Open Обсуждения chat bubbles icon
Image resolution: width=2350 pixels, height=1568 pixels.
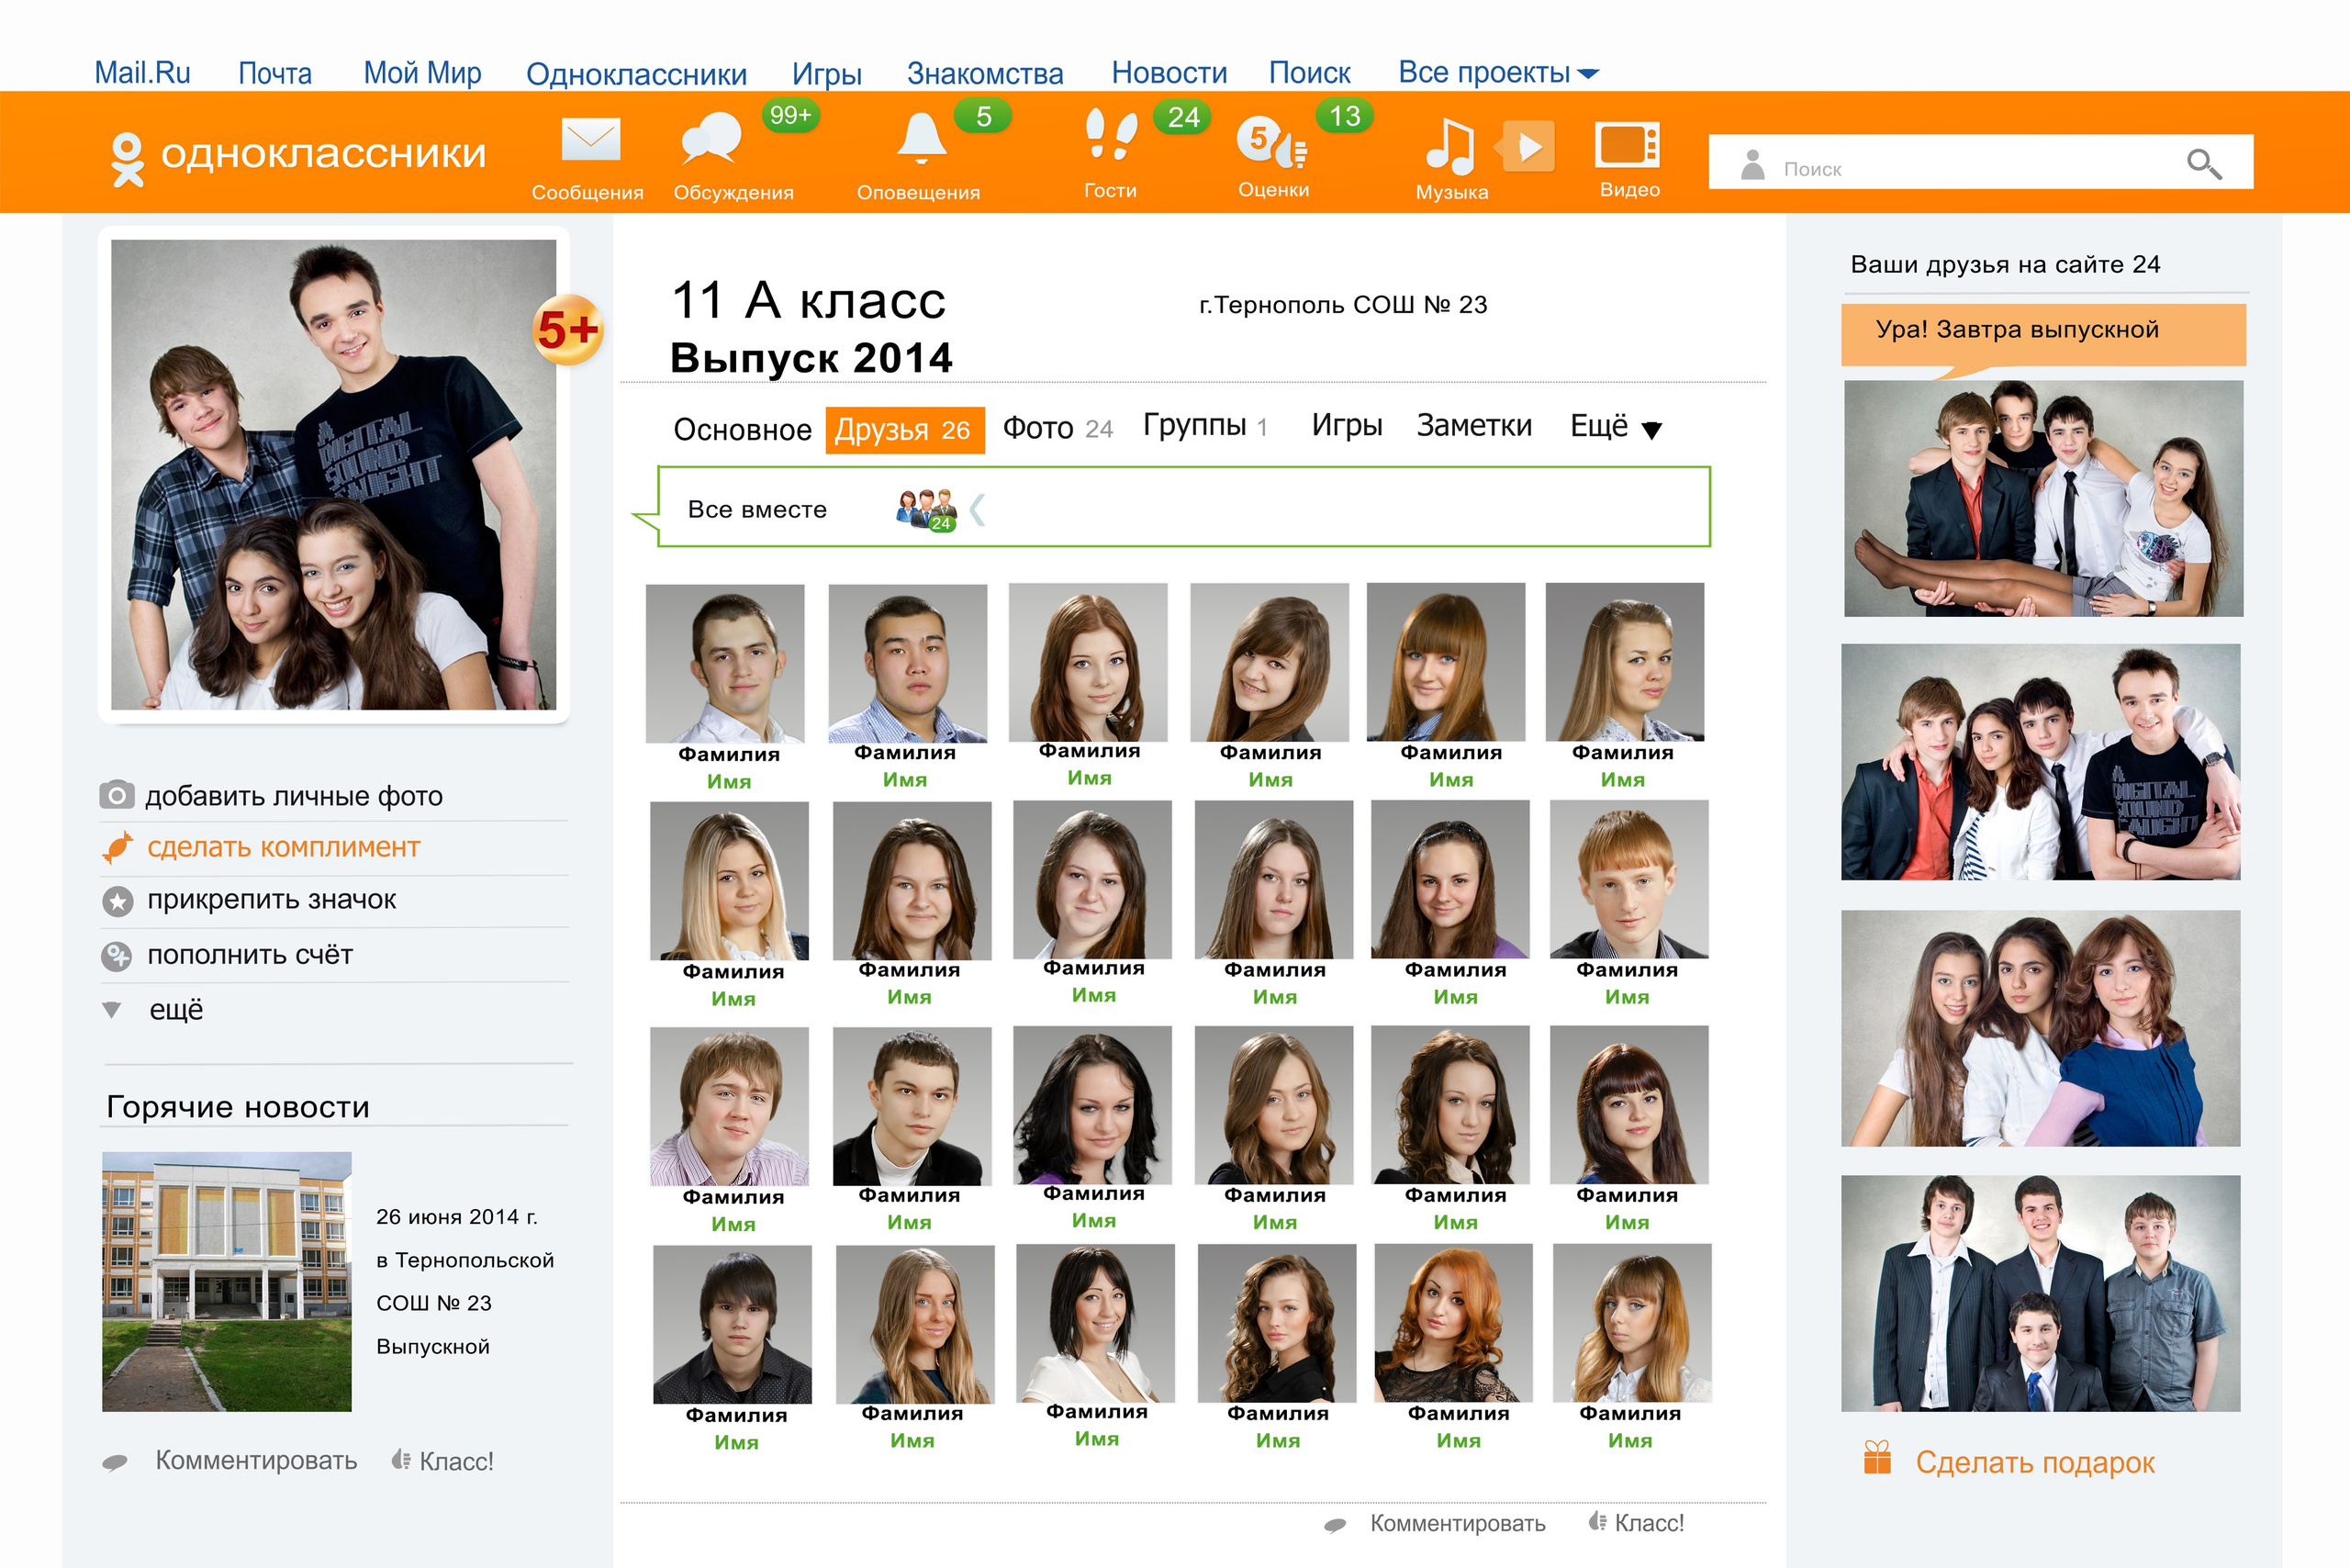tap(711, 139)
